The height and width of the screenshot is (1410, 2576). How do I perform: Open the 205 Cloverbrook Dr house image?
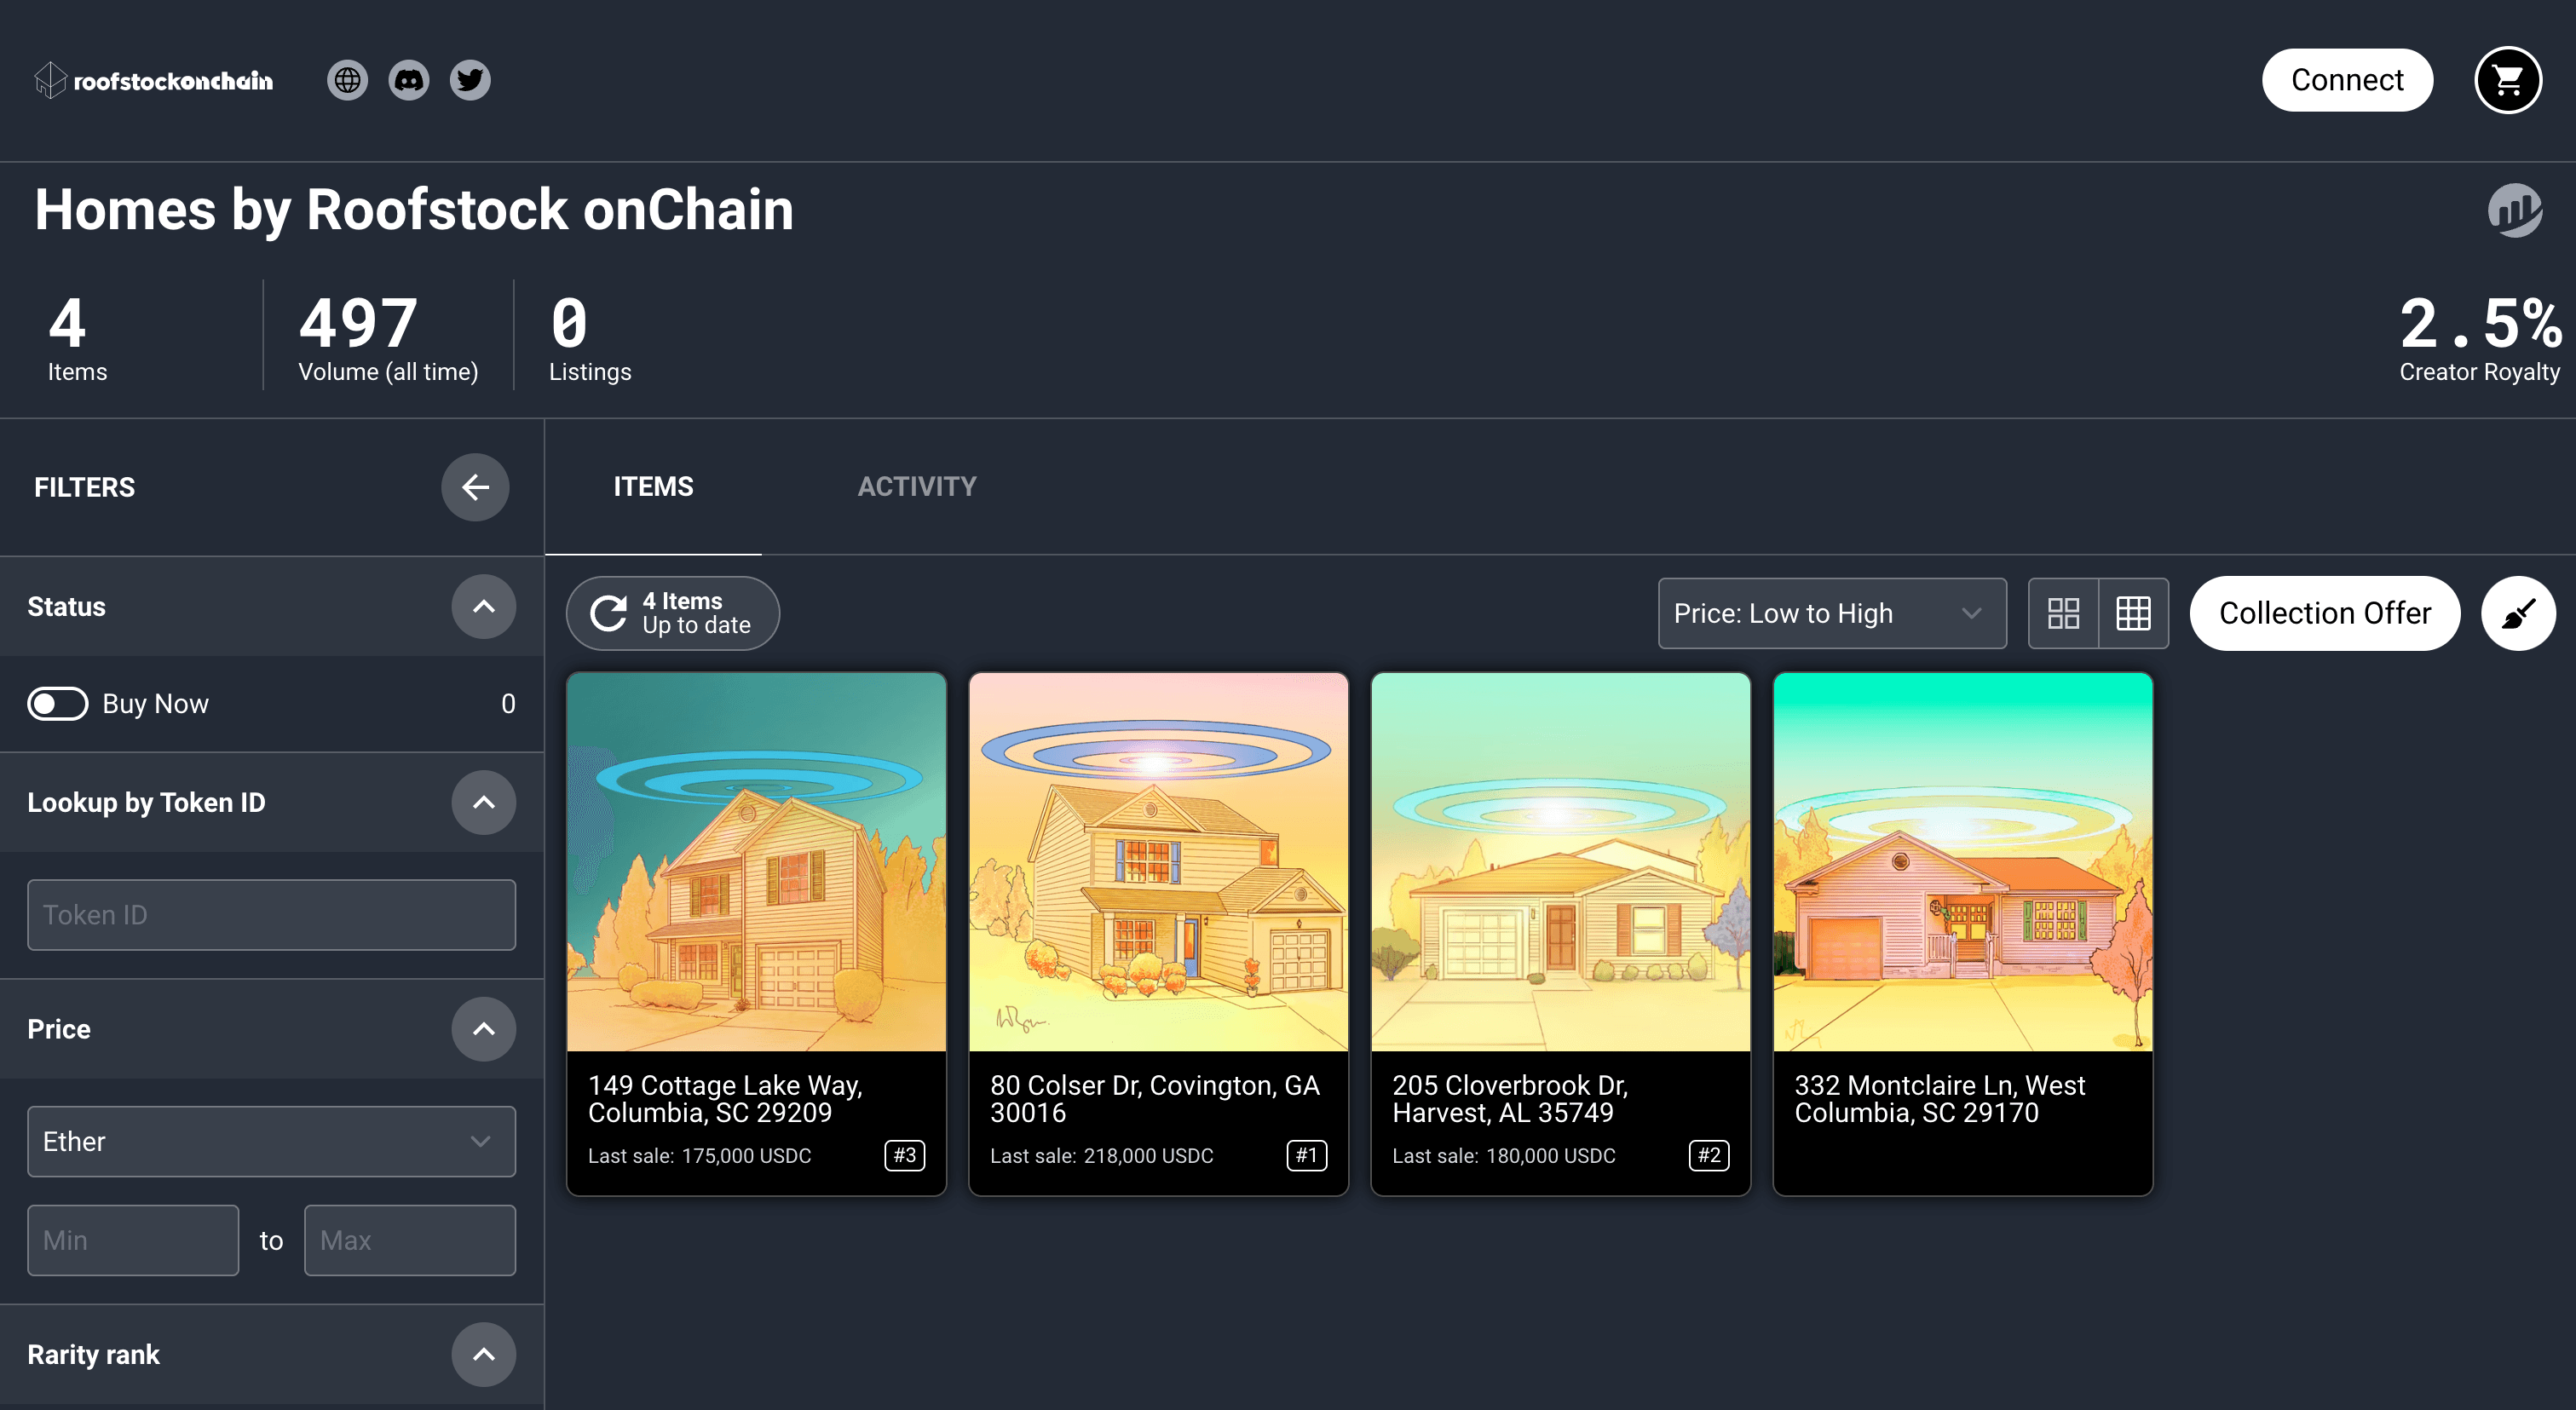[x=1560, y=862]
